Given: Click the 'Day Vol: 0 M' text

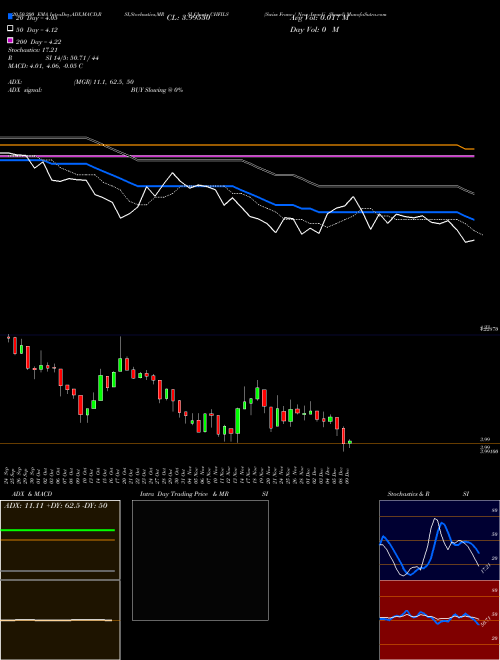Looking at the screenshot, I should tap(314, 29).
